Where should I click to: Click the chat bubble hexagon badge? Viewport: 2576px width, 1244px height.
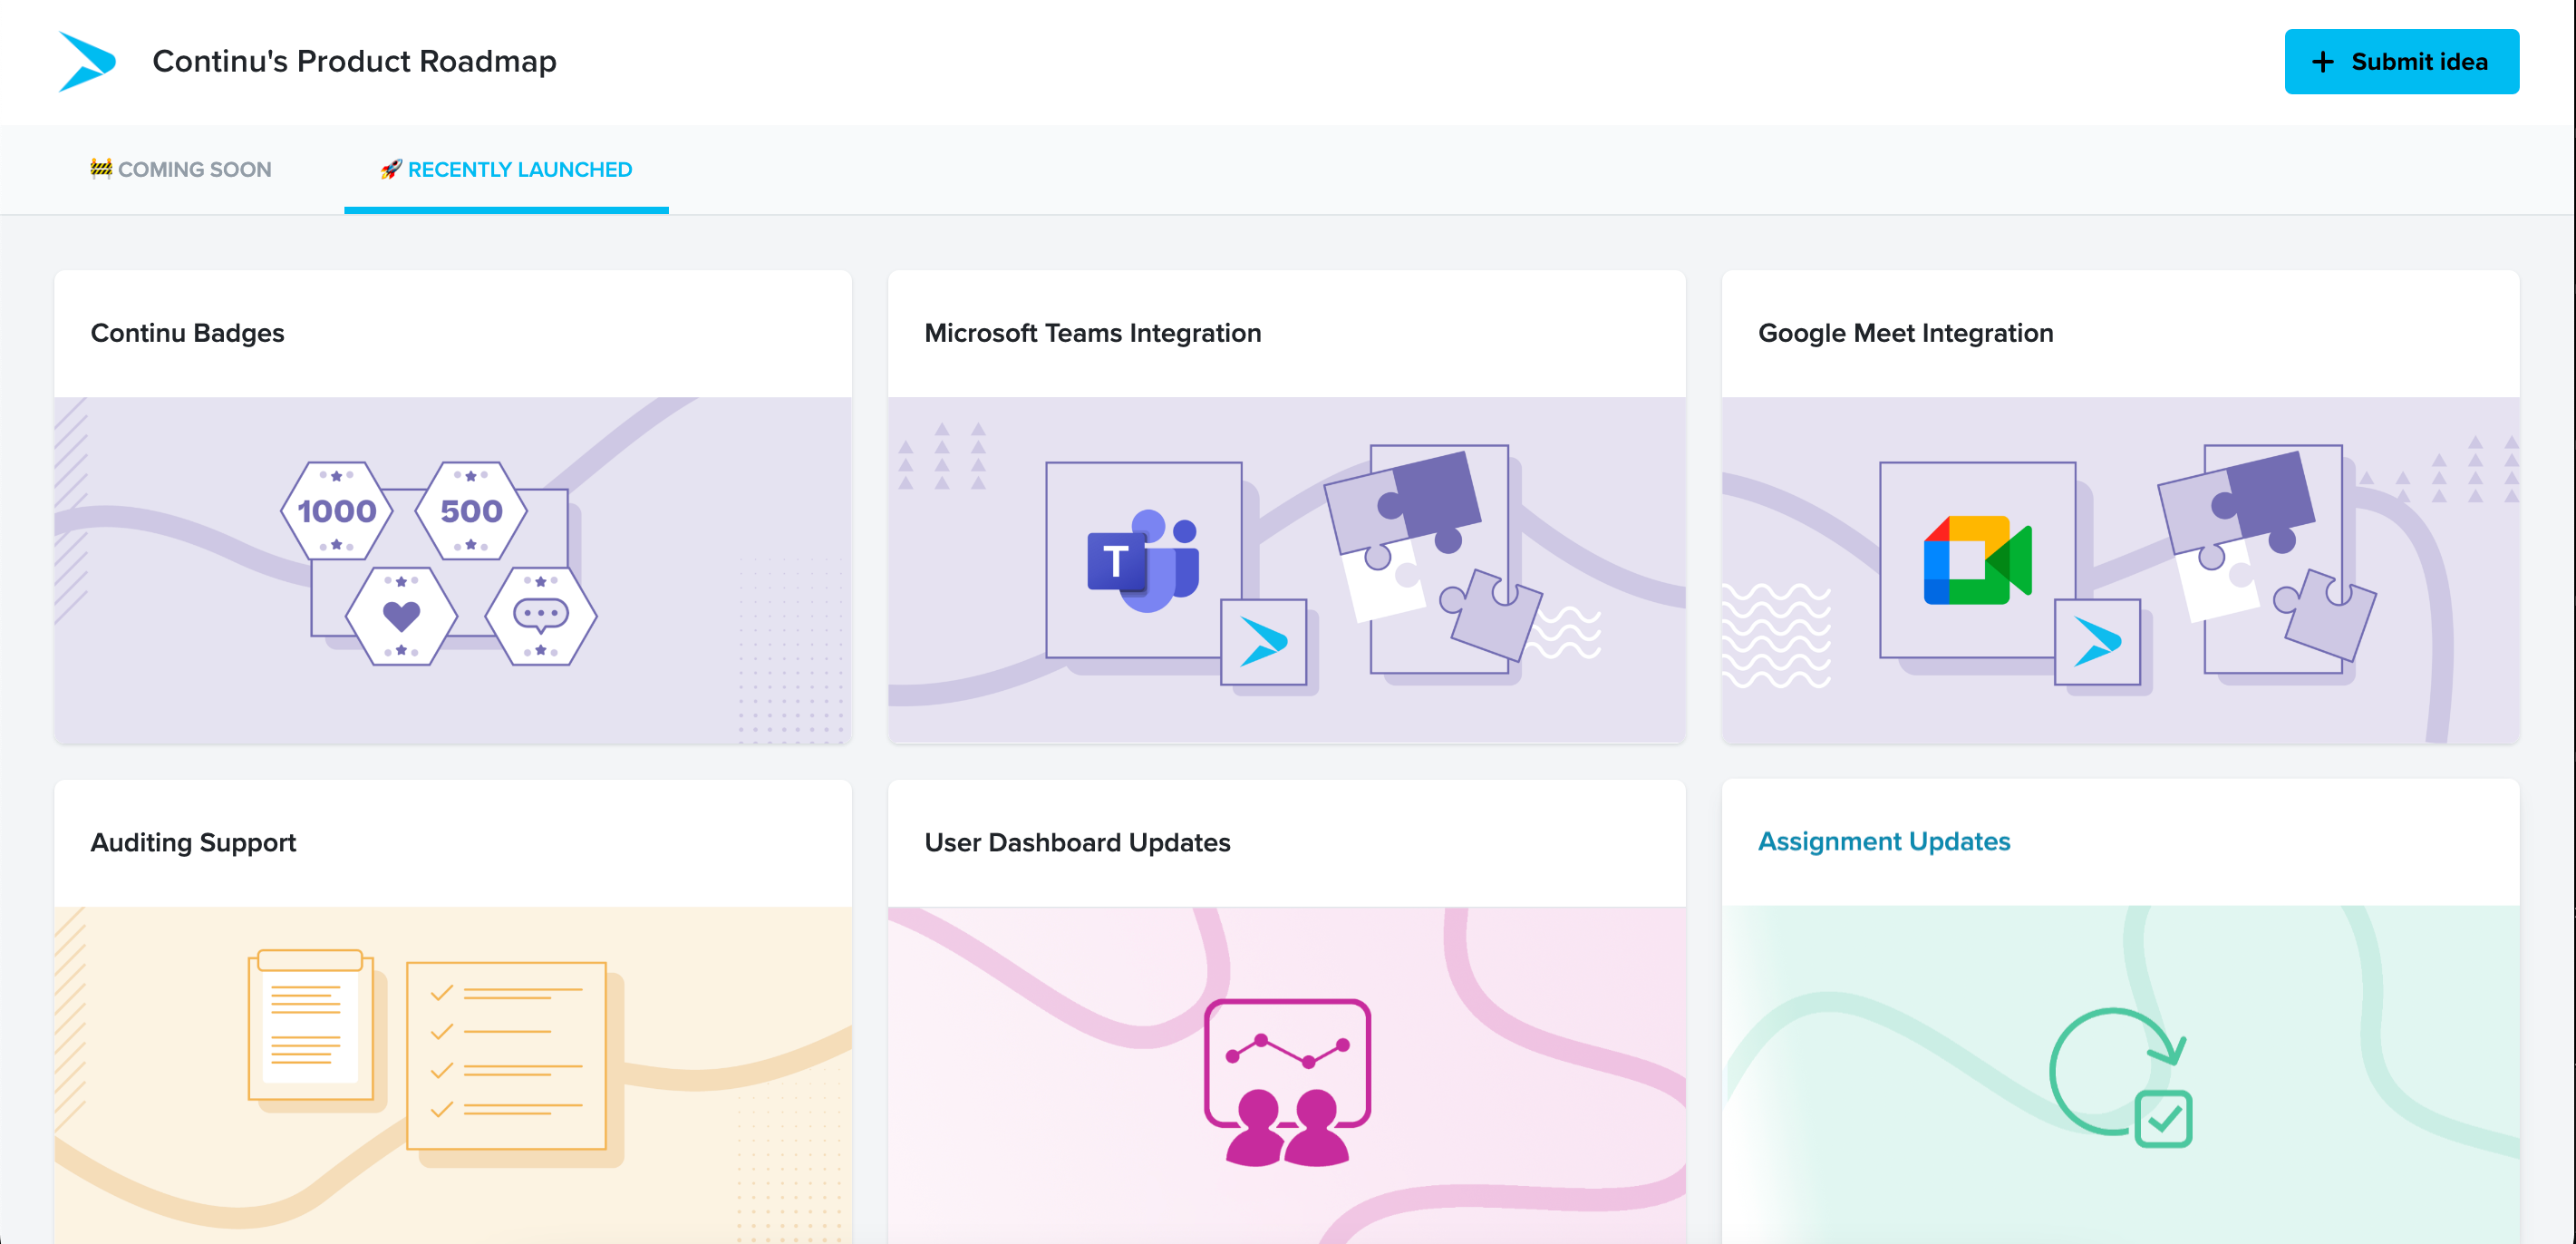pos(541,616)
